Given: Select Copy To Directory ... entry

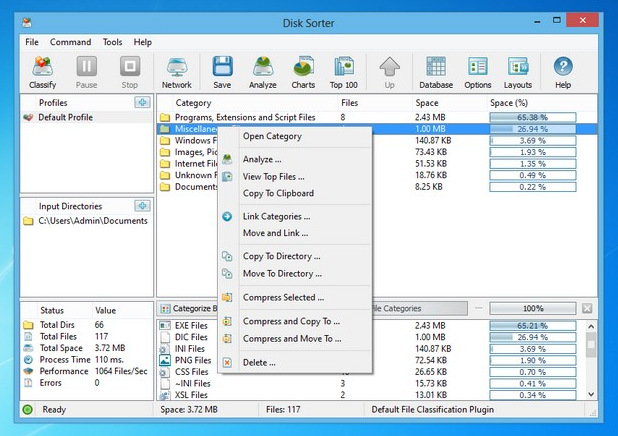Looking at the screenshot, I should [295, 256].
